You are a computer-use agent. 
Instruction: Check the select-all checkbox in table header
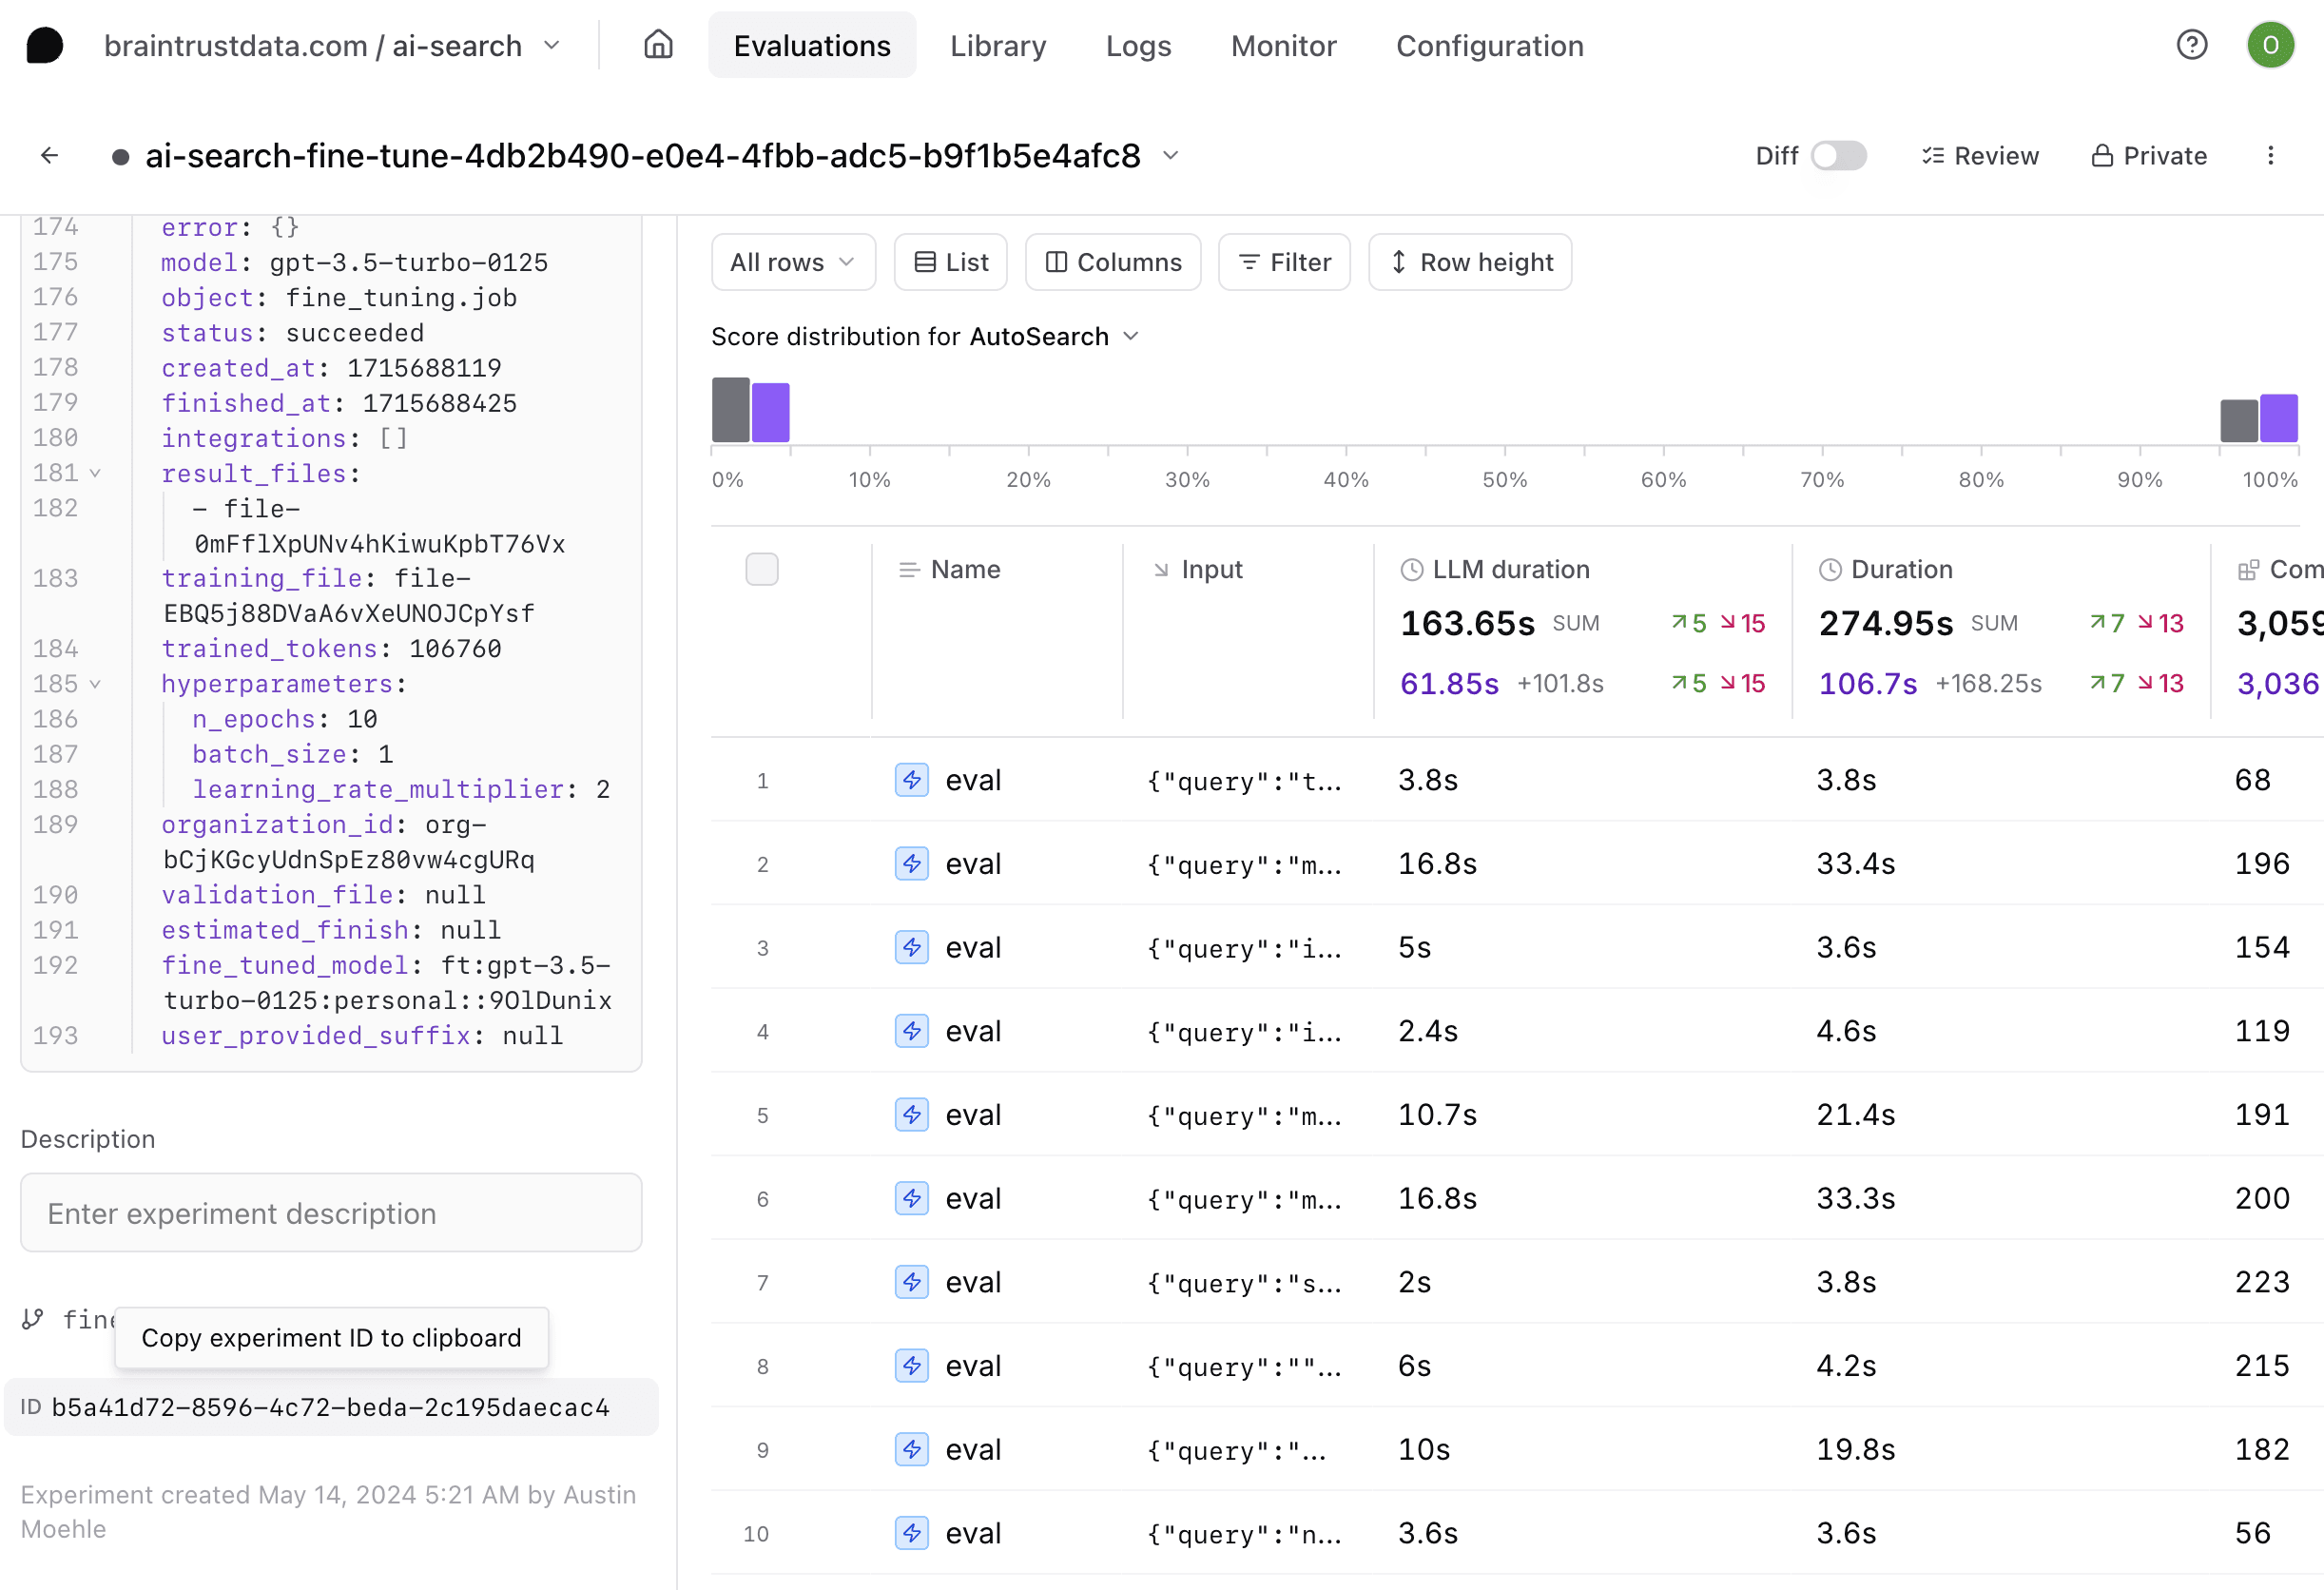(x=763, y=569)
